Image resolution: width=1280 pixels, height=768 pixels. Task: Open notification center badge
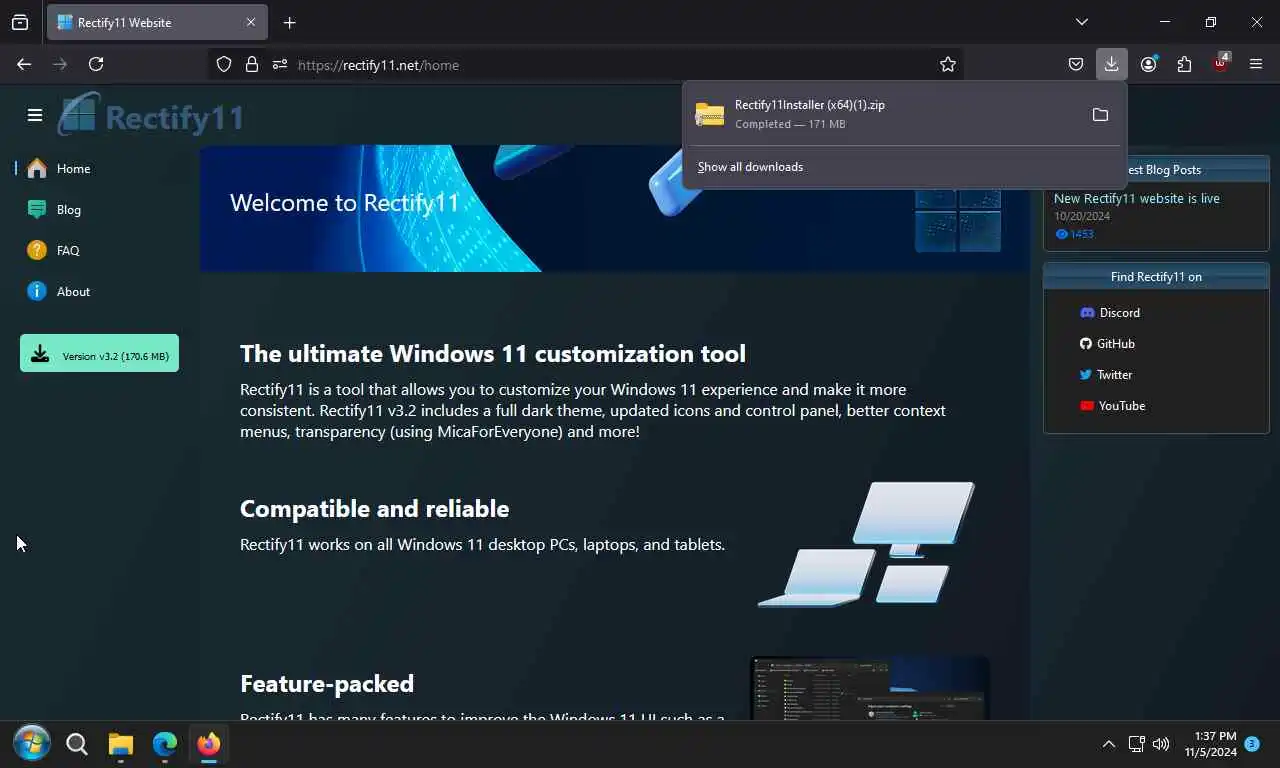[1252, 744]
